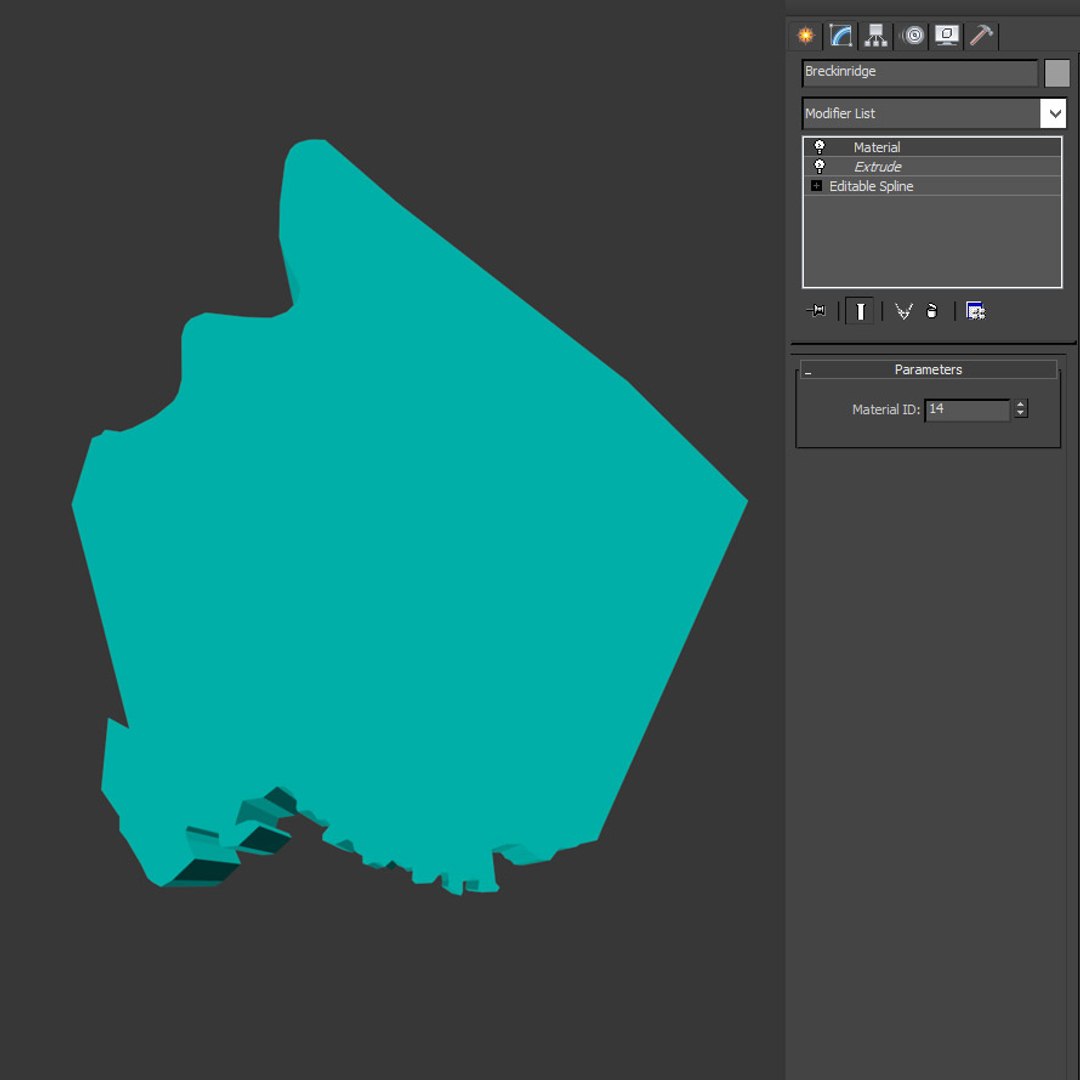Remove modifier from the stack icon
The width and height of the screenshot is (1080, 1080).
[932, 311]
